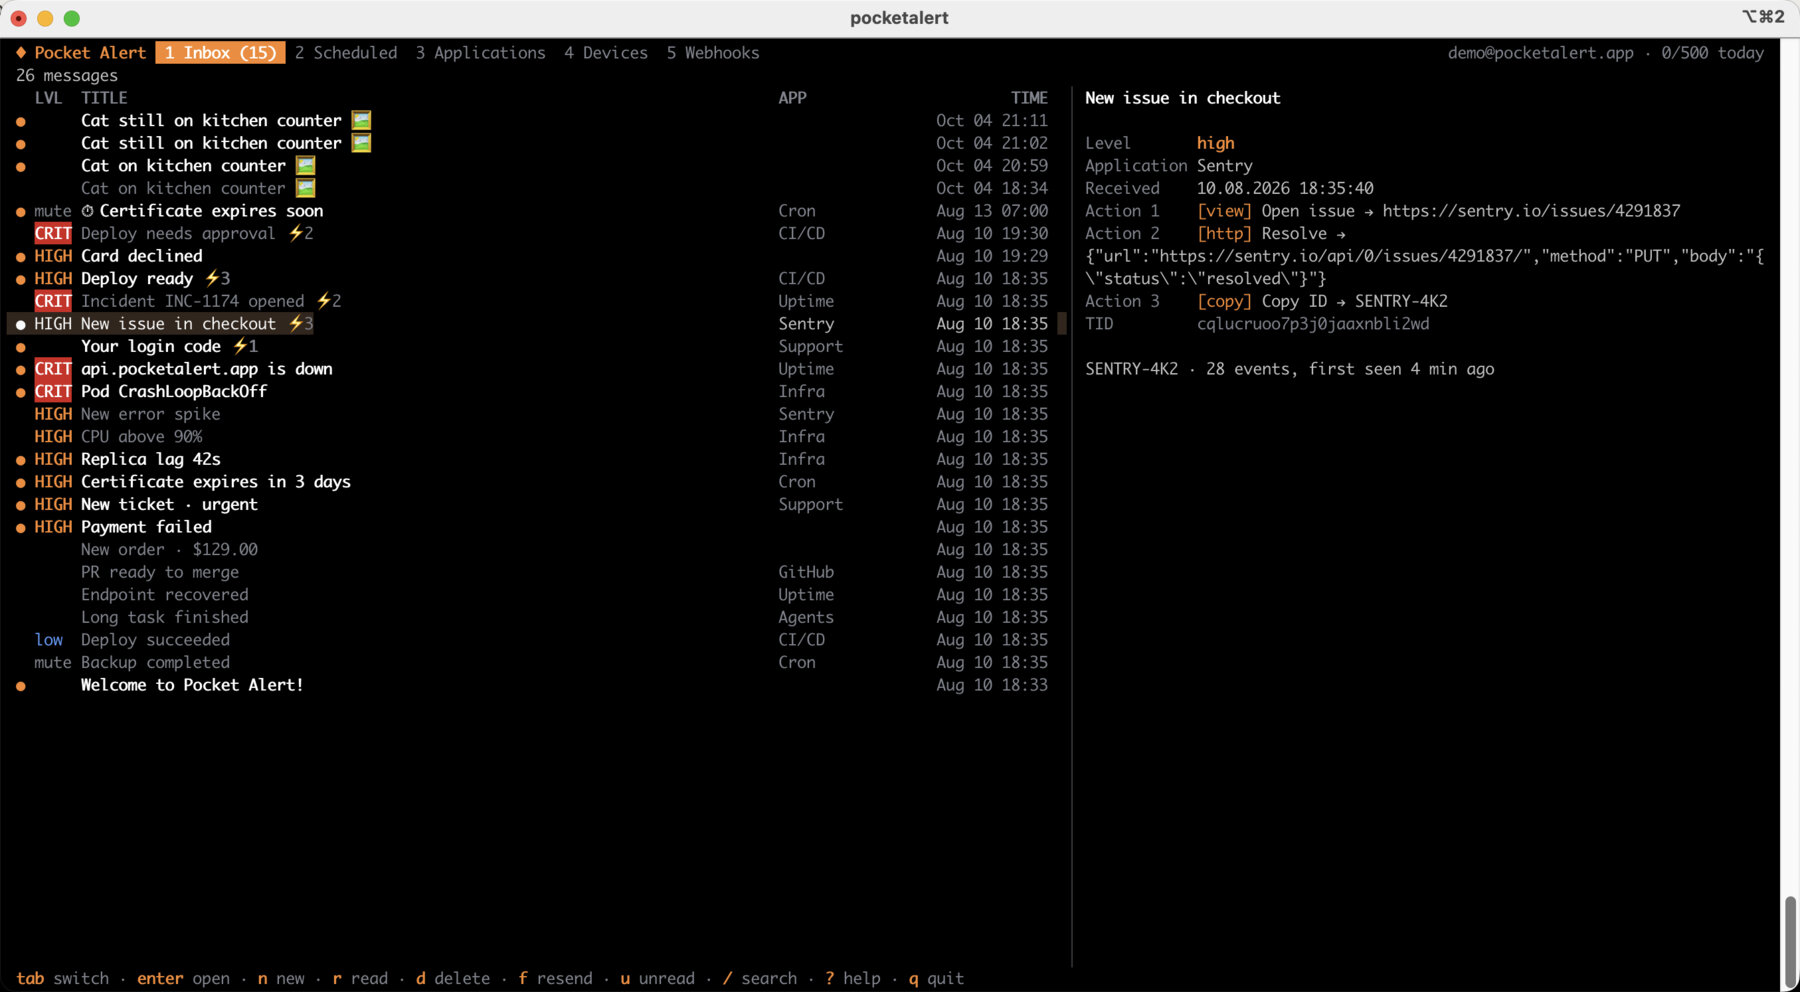Switch to the Inbox (15) tab

tap(221, 53)
